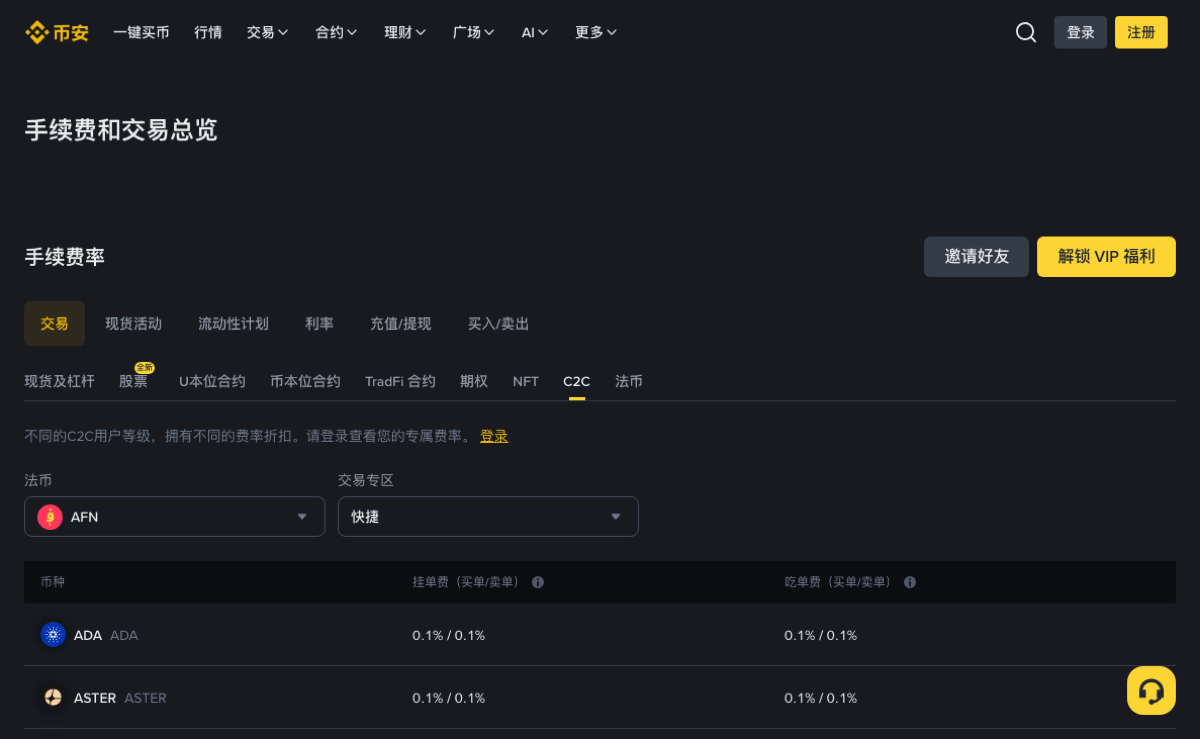Select the U本位合约 sub-tab

point(212,381)
